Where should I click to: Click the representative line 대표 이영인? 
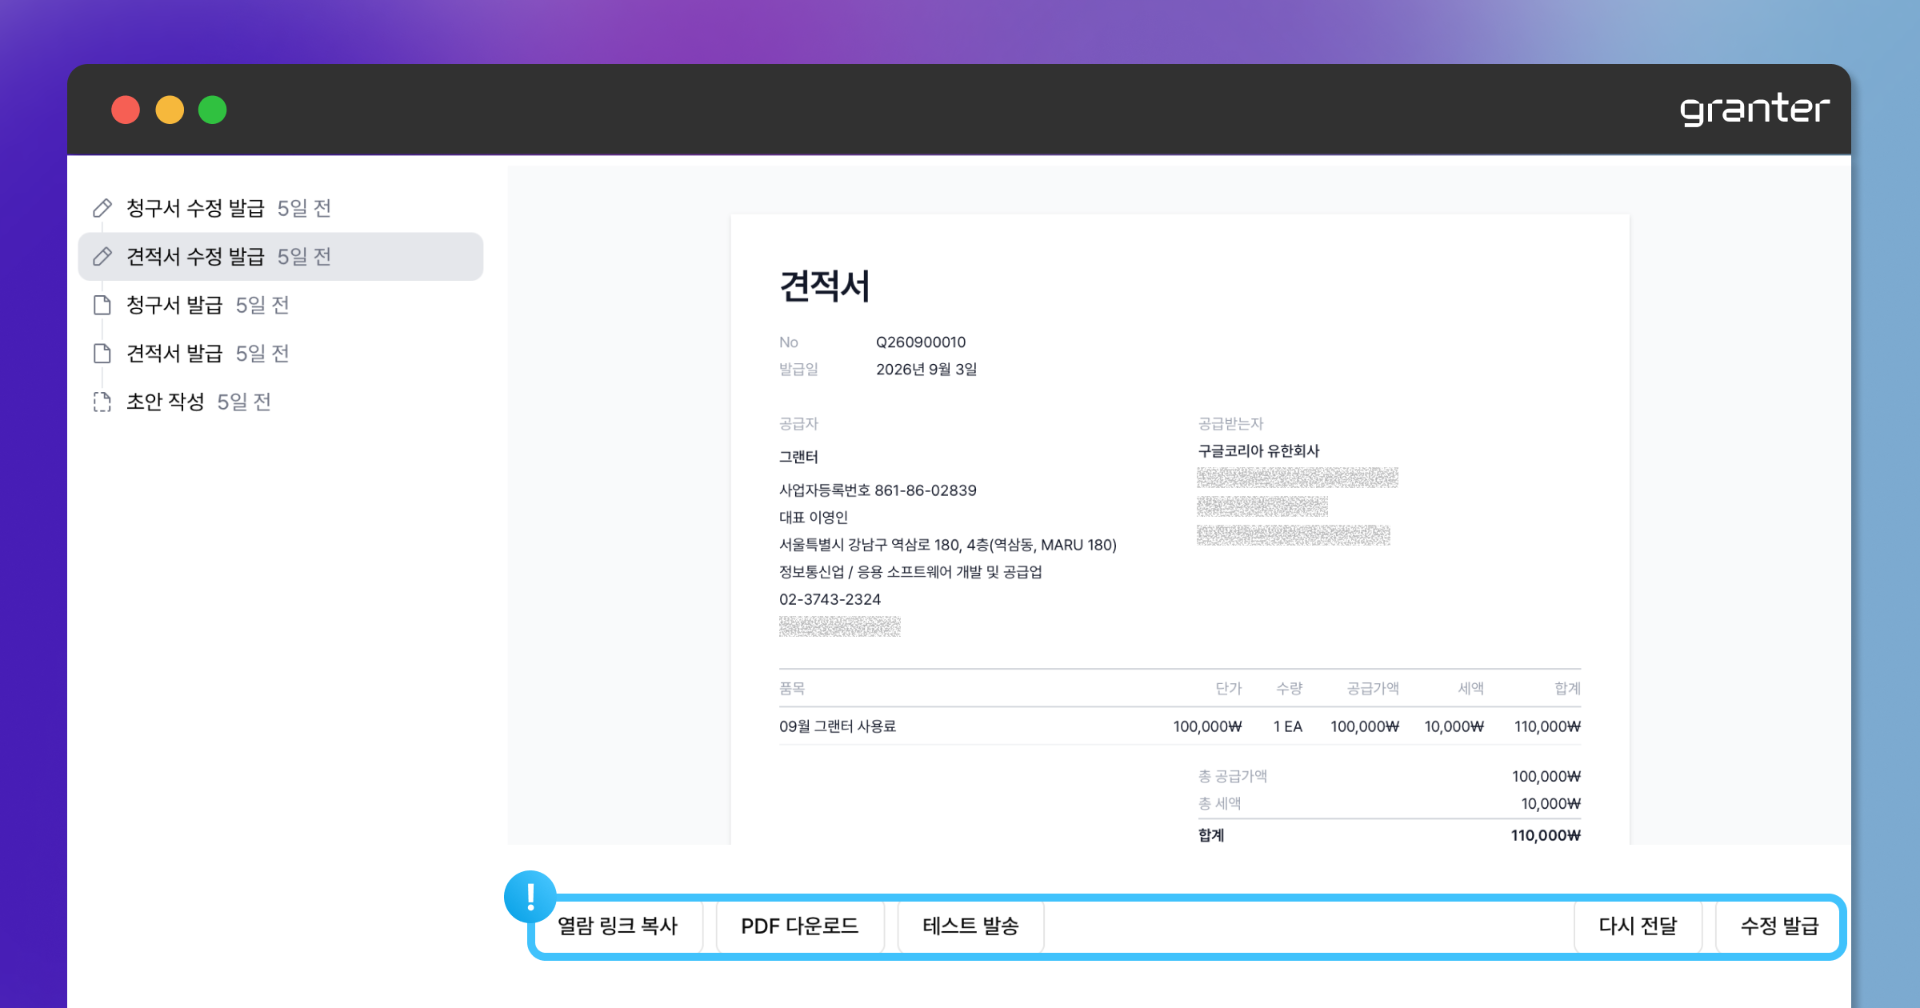point(814,517)
